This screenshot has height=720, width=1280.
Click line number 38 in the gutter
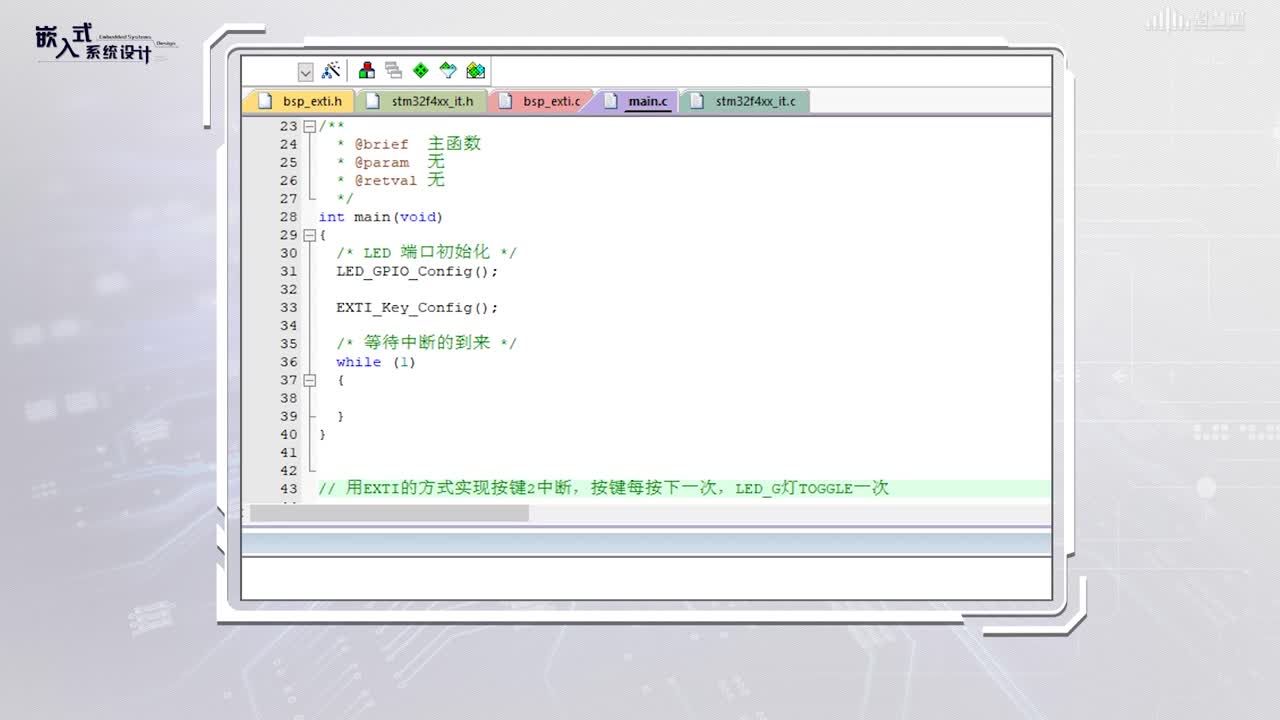point(288,398)
